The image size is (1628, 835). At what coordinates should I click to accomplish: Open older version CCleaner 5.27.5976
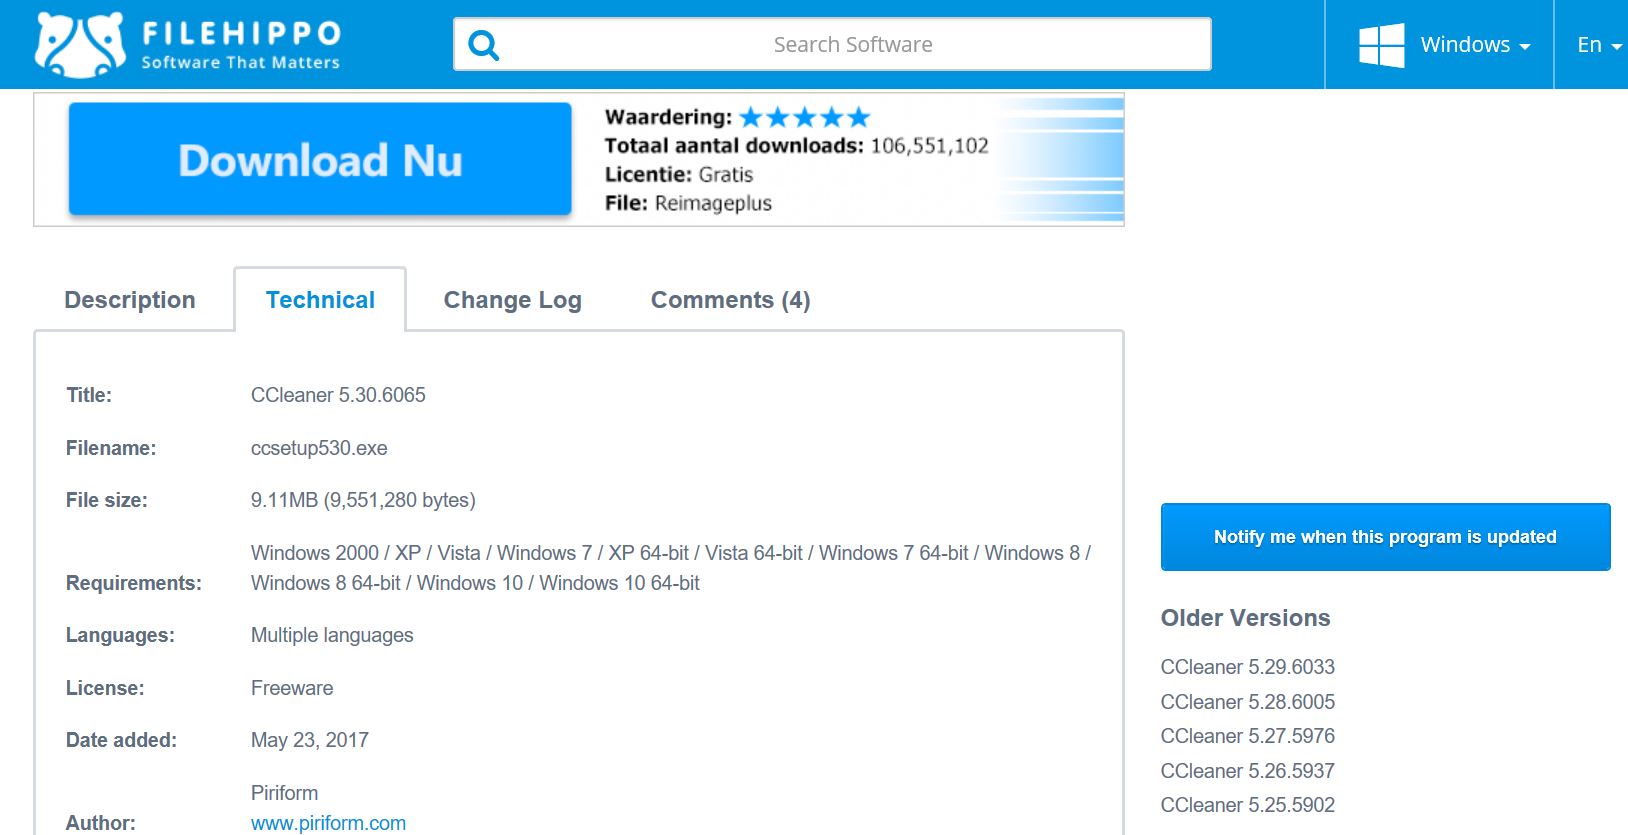[x=1247, y=736]
